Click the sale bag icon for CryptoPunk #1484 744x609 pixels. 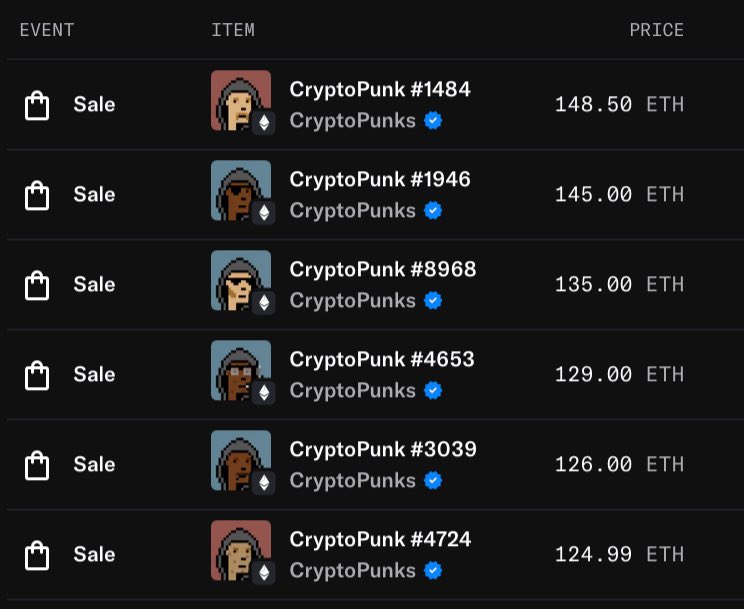37,105
